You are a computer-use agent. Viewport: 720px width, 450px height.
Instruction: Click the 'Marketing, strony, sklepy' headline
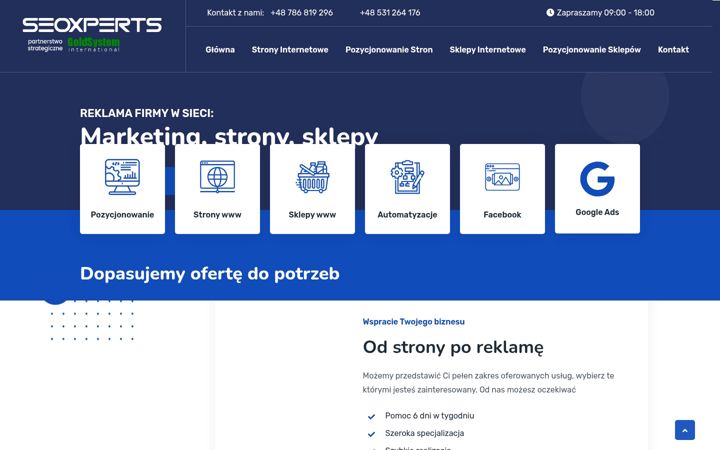(x=229, y=135)
